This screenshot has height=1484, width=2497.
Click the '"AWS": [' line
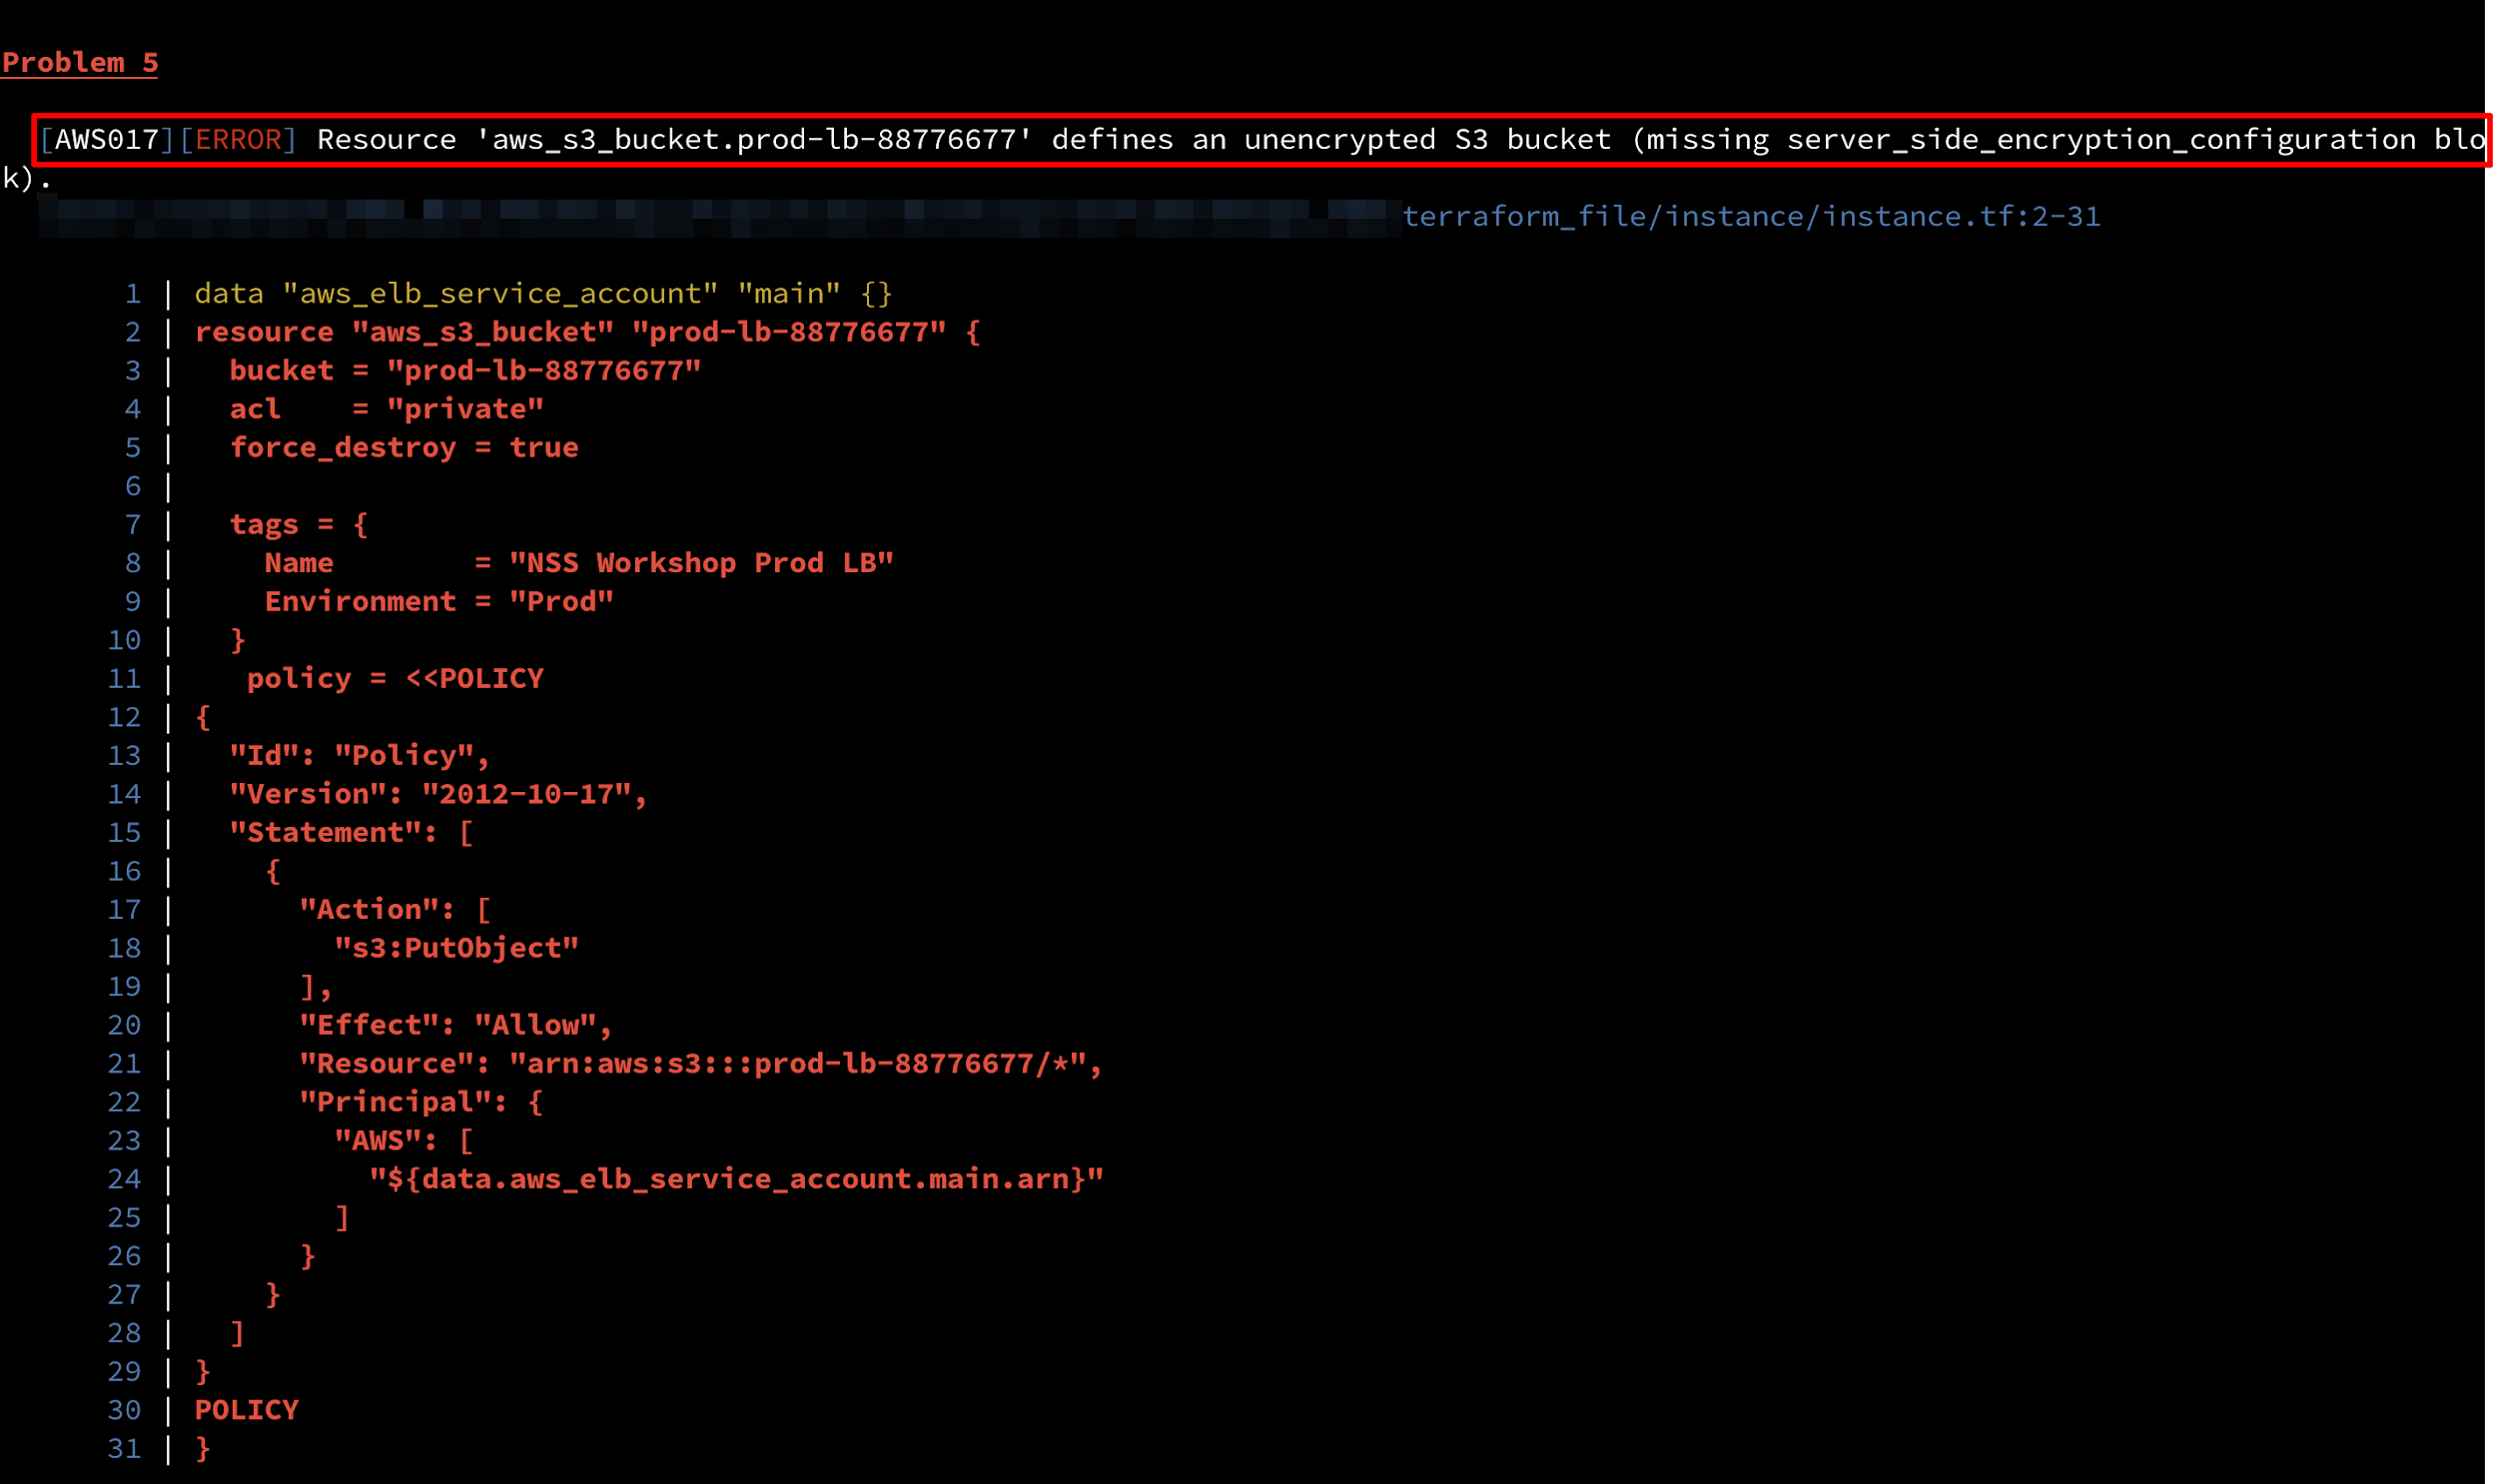click(404, 1140)
